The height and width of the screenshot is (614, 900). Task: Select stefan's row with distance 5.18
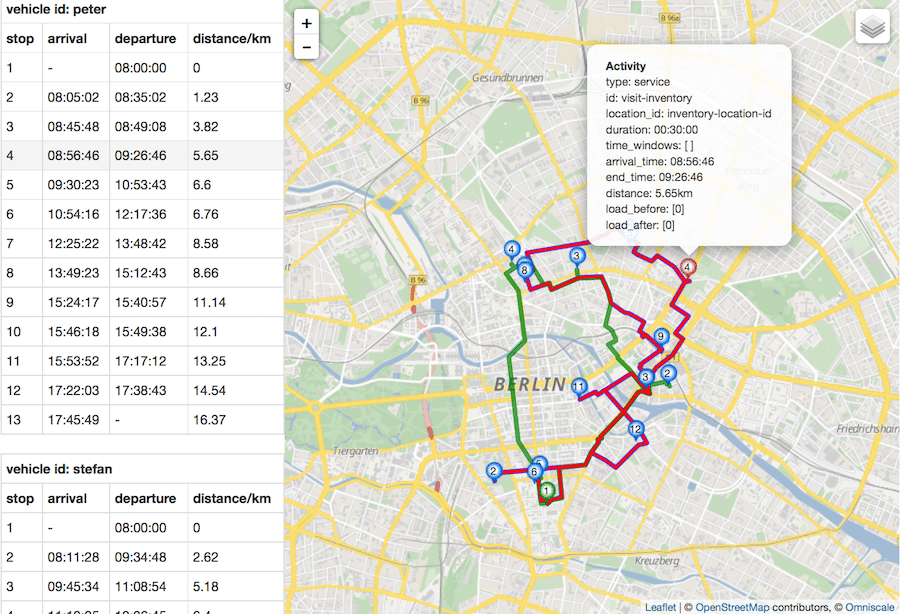(141, 586)
